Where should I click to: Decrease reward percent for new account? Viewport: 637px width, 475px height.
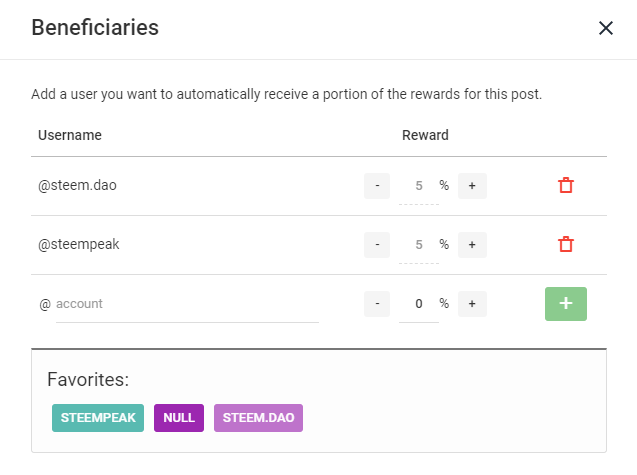pos(376,303)
